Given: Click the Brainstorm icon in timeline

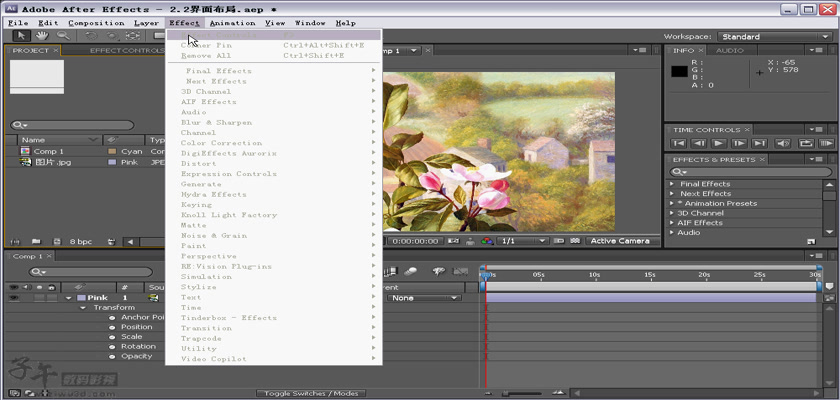Looking at the screenshot, I should (439, 272).
